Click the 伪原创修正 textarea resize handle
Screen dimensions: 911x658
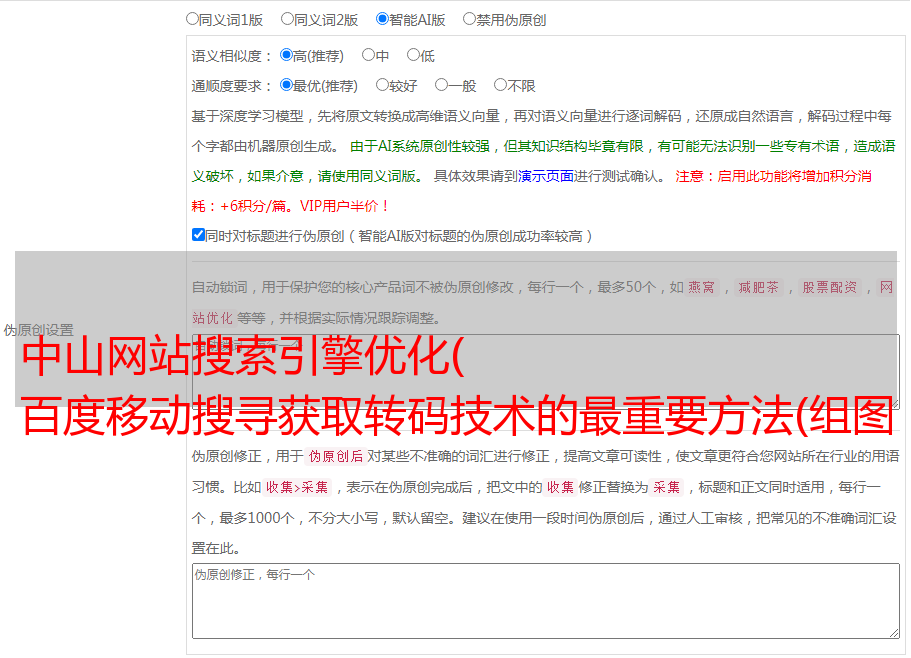(x=893, y=631)
